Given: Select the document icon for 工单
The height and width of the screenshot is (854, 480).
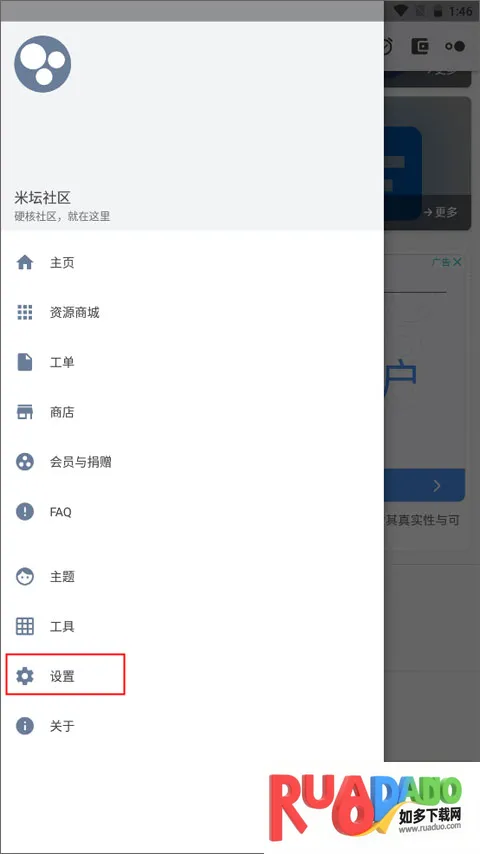Looking at the screenshot, I should coord(25,362).
